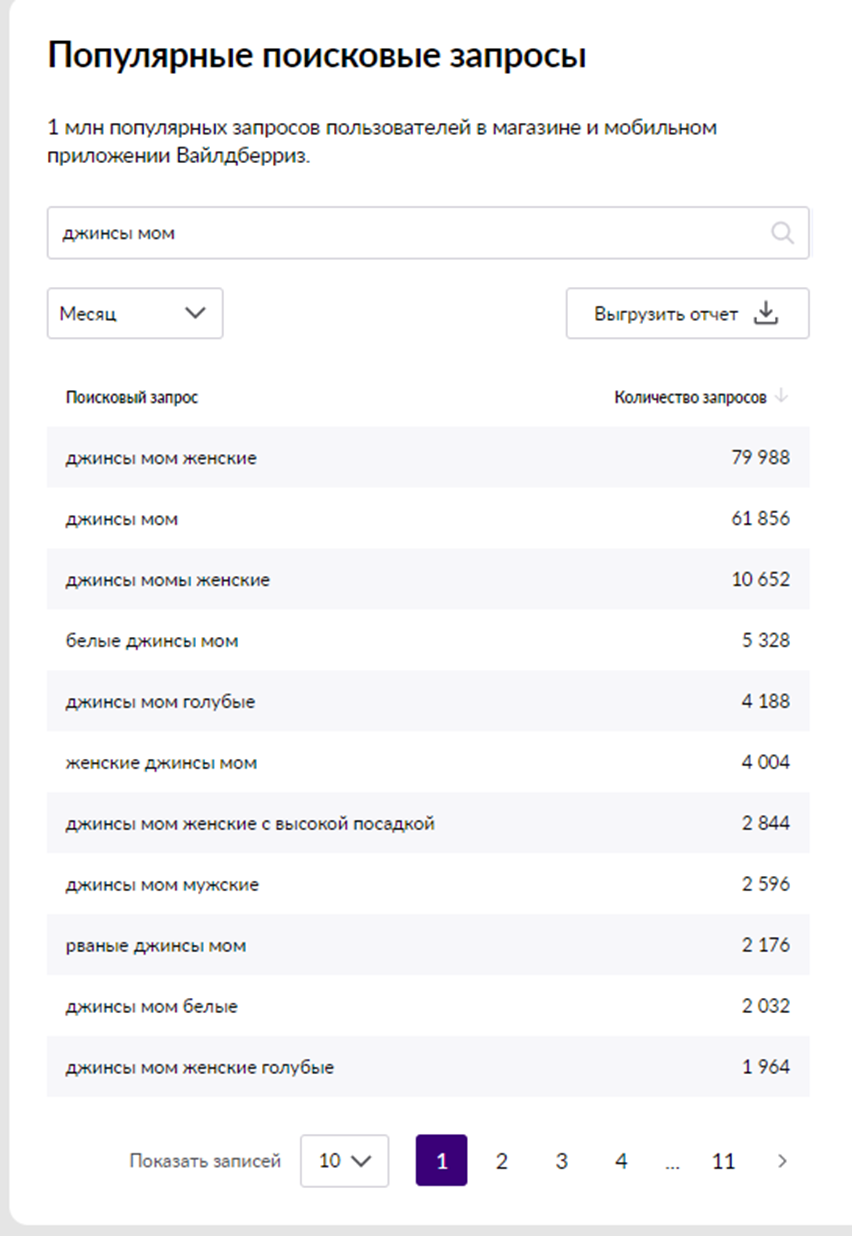Focus the search field containing джинсы мом
The width and height of the screenshot is (852, 1236).
[x=427, y=233]
